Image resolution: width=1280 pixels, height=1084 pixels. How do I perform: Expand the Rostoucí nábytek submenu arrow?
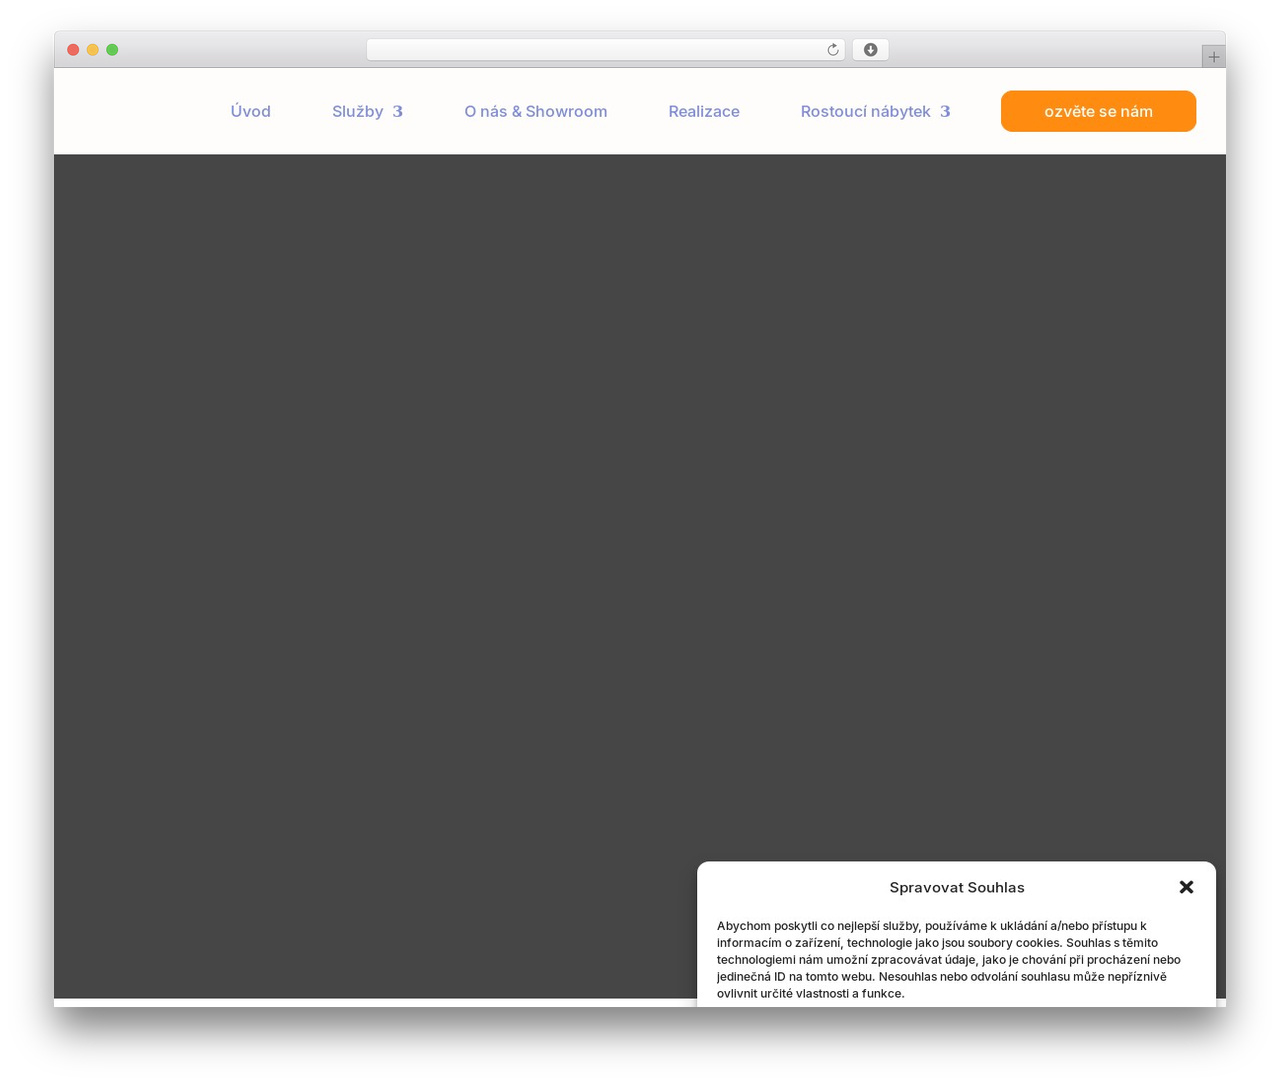944,112
